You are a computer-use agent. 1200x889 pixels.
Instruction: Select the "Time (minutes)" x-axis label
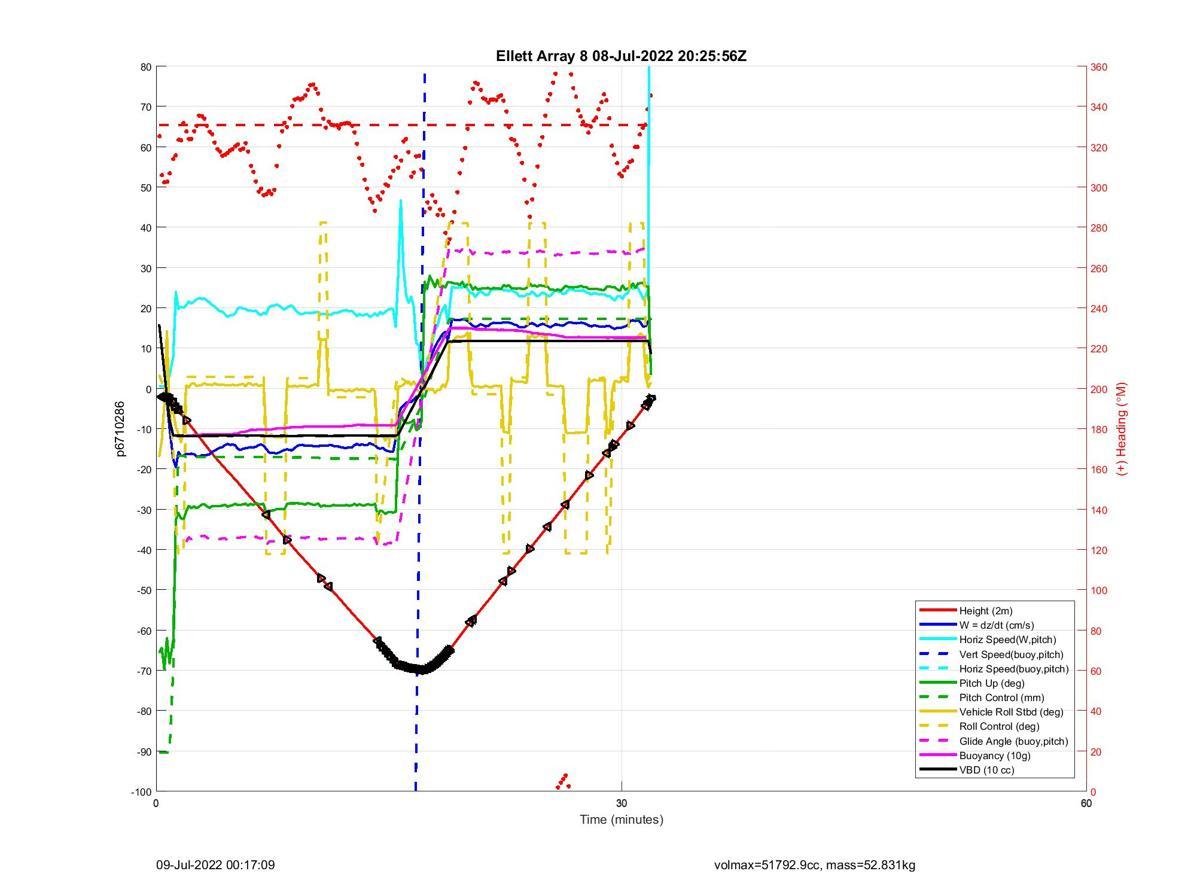tap(621, 820)
